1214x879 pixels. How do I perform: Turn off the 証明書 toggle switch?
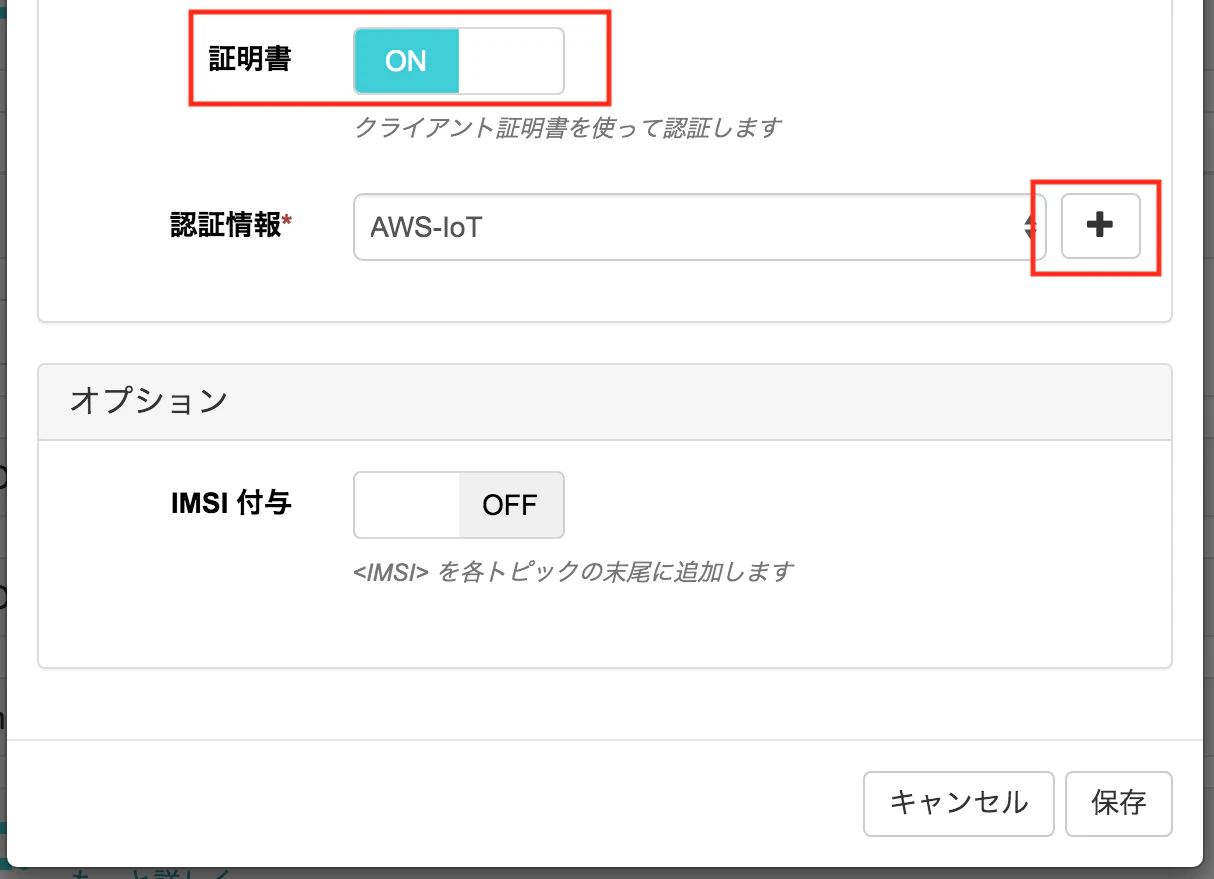[458, 61]
